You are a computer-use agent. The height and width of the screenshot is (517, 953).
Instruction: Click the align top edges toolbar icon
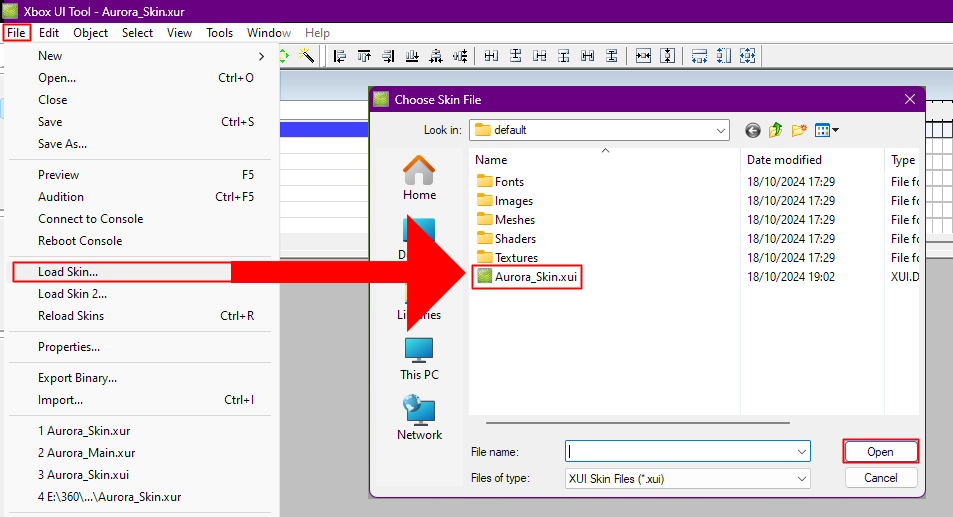point(364,56)
